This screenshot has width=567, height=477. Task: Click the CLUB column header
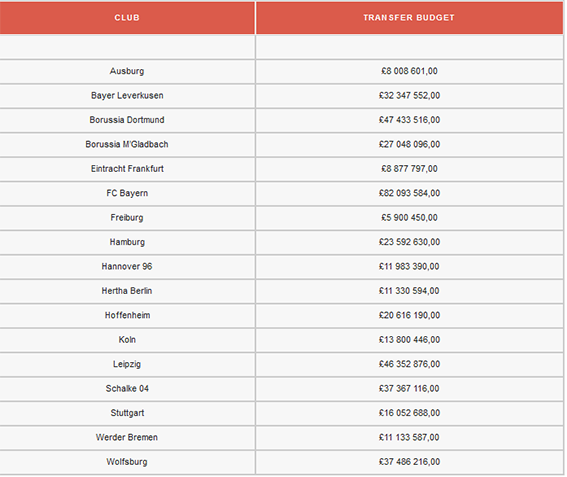(x=127, y=18)
